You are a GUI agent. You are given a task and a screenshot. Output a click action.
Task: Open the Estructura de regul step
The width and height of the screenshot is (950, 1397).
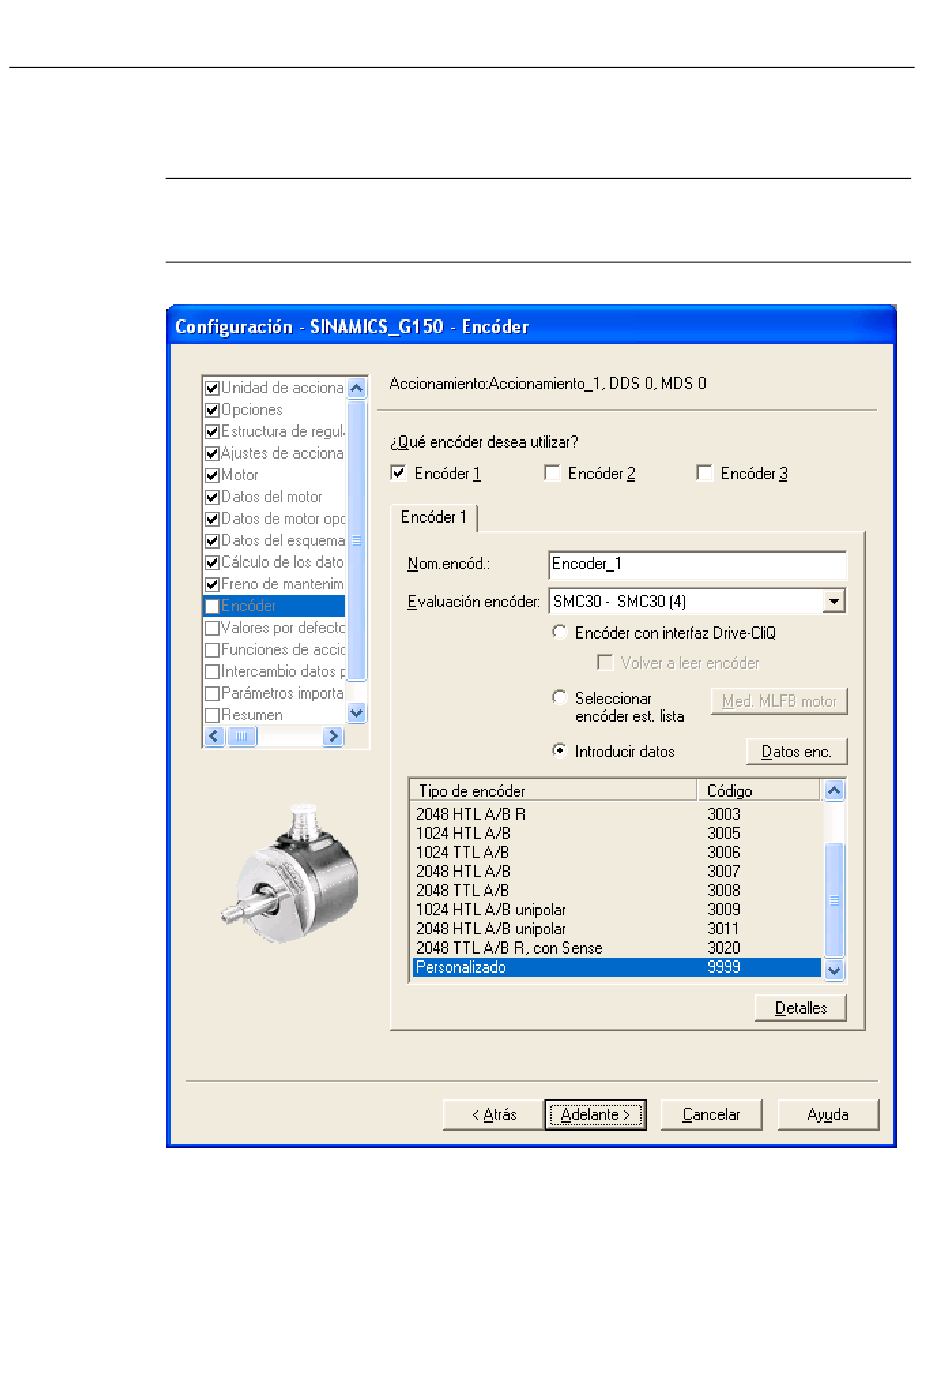[275, 432]
